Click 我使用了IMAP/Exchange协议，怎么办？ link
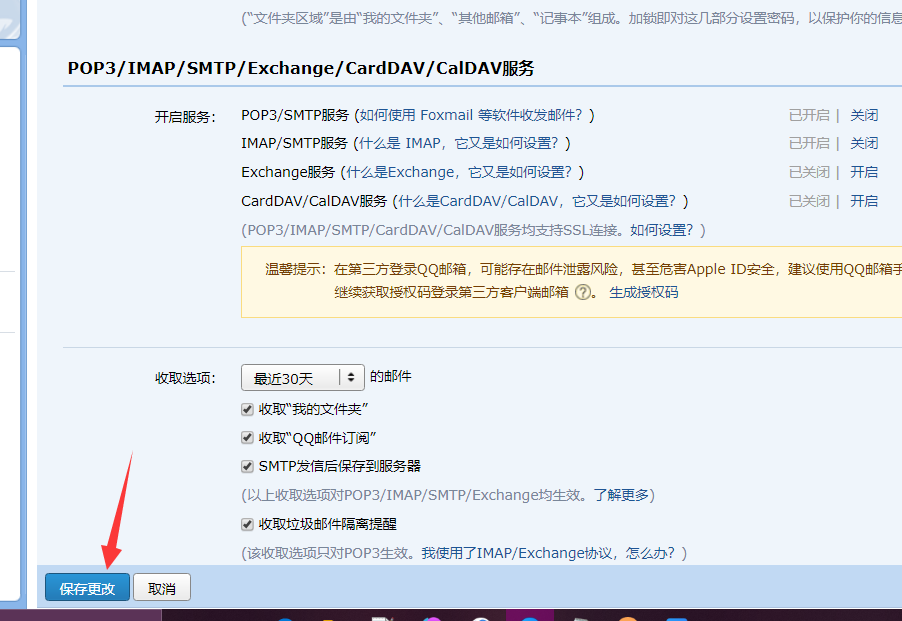 tap(549, 553)
